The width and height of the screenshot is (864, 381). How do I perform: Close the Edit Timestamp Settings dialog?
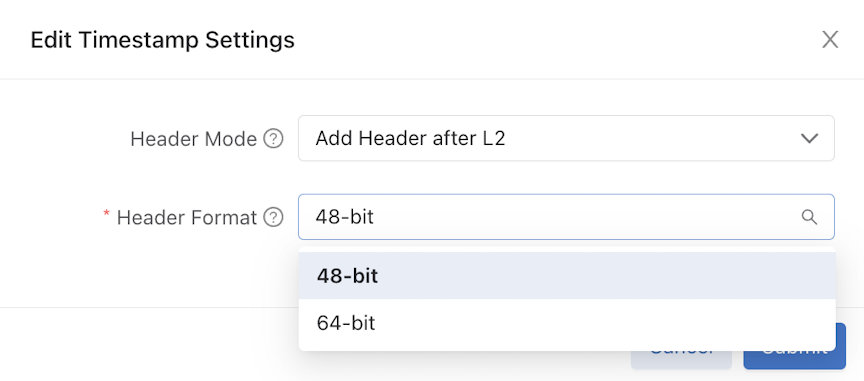(x=830, y=40)
